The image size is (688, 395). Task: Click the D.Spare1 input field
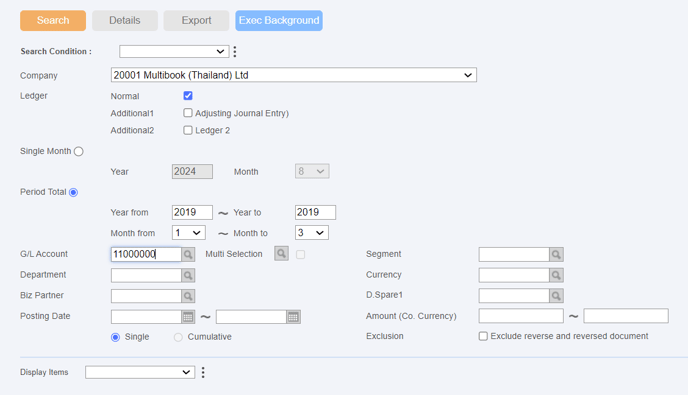pyautogui.click(x=514, y=296)
